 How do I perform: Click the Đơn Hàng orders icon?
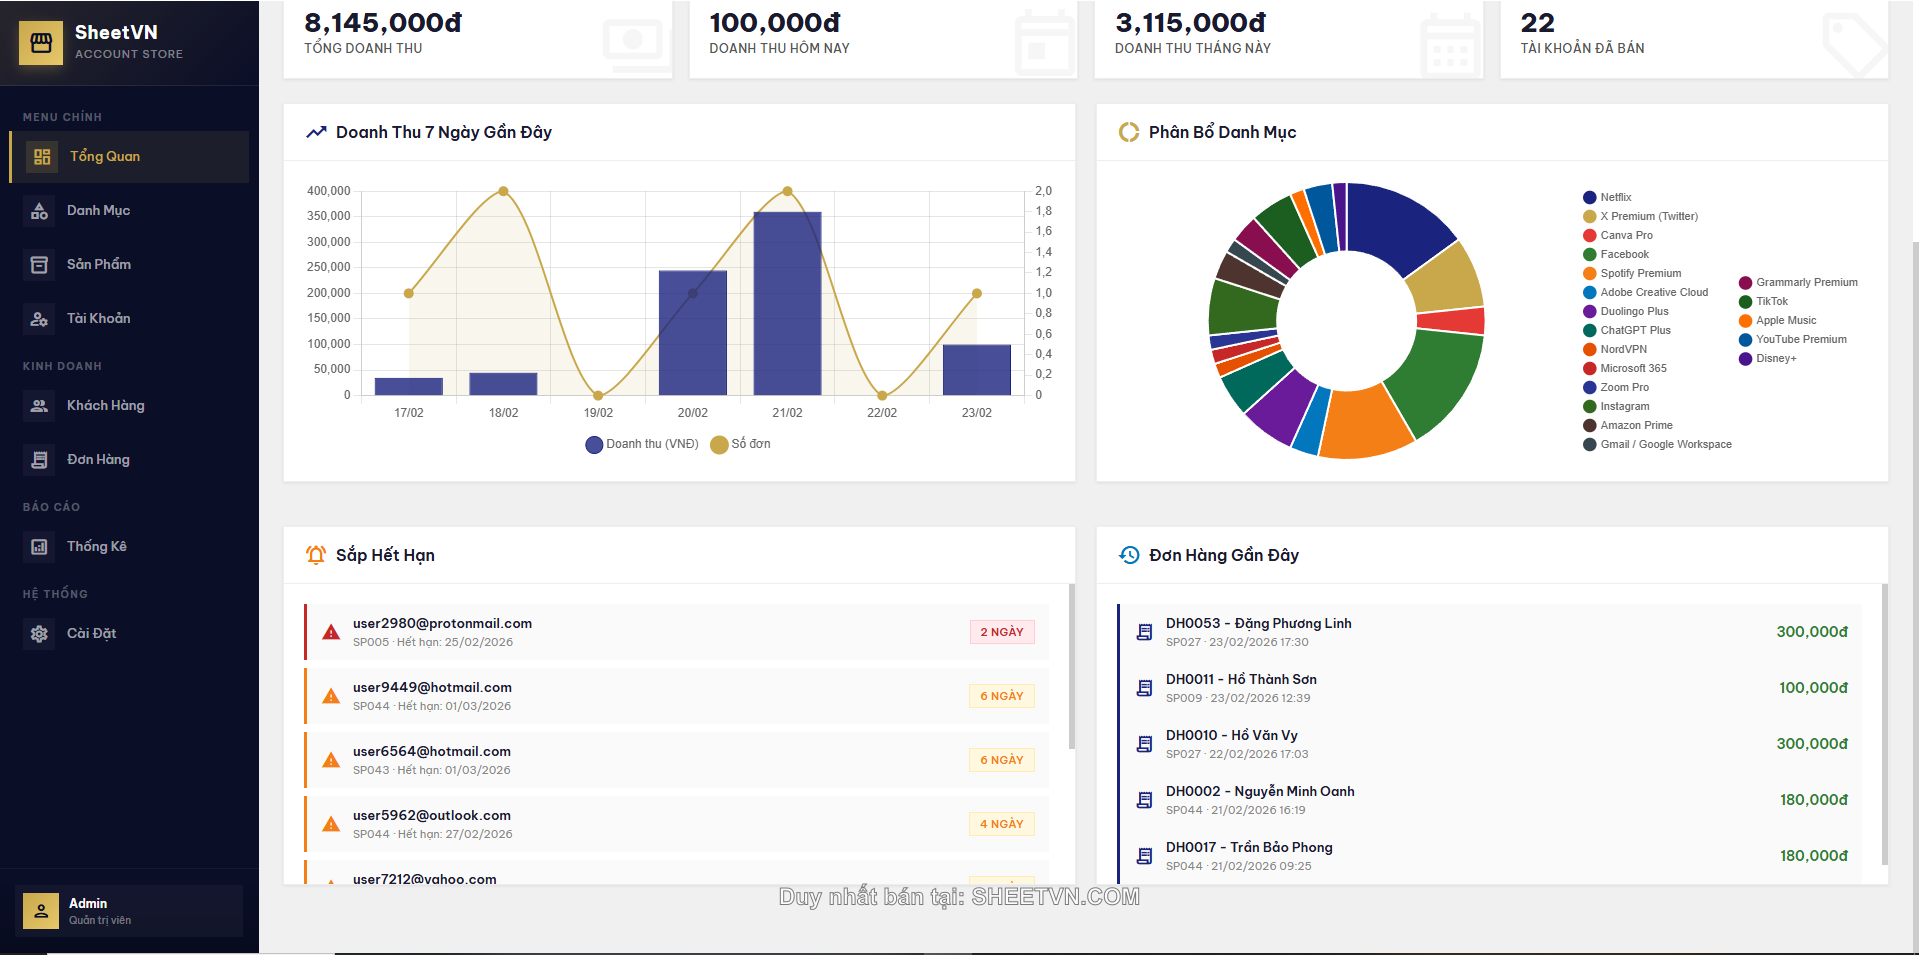[x=39, y=460]
